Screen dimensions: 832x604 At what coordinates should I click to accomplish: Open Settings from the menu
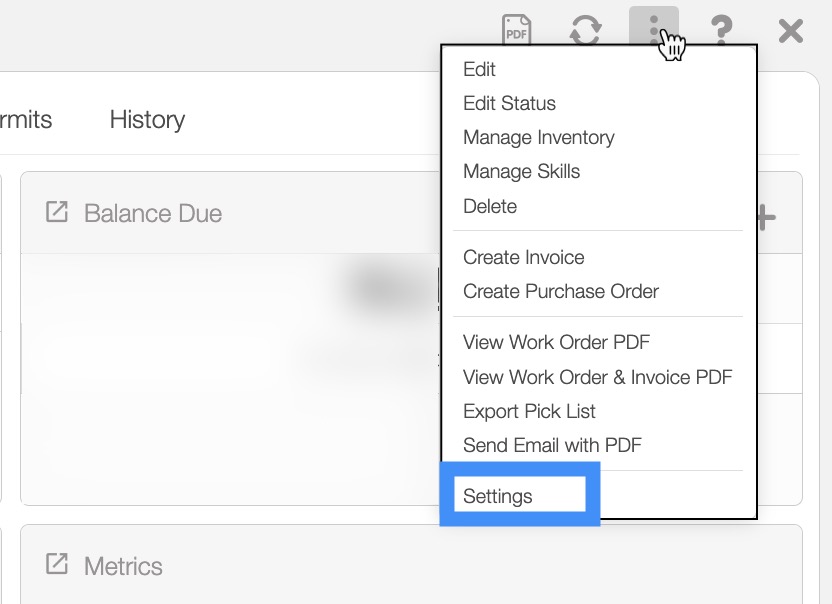[498, 497]
